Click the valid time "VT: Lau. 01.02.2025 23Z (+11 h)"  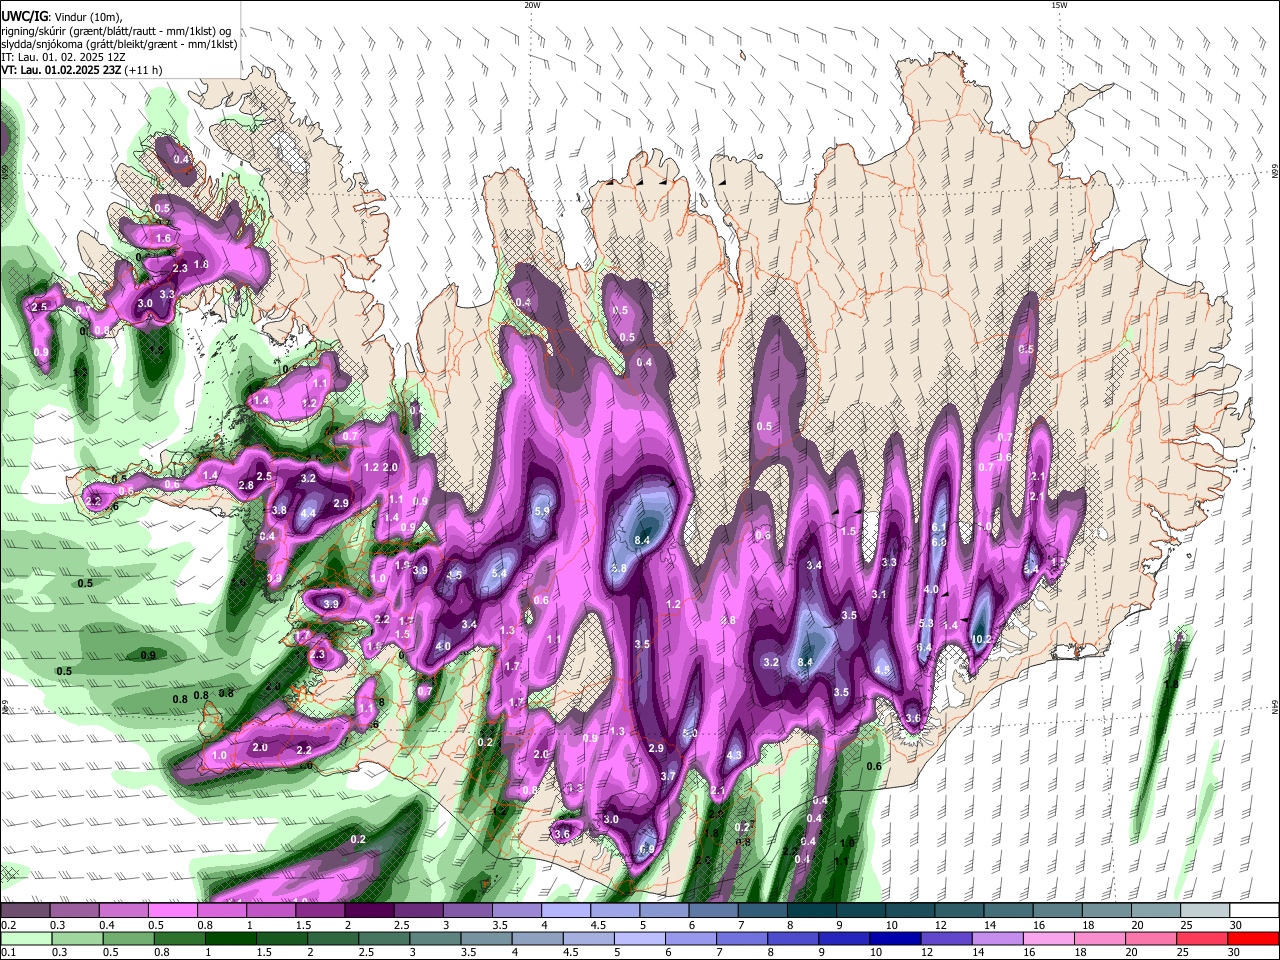click(81, 70)
